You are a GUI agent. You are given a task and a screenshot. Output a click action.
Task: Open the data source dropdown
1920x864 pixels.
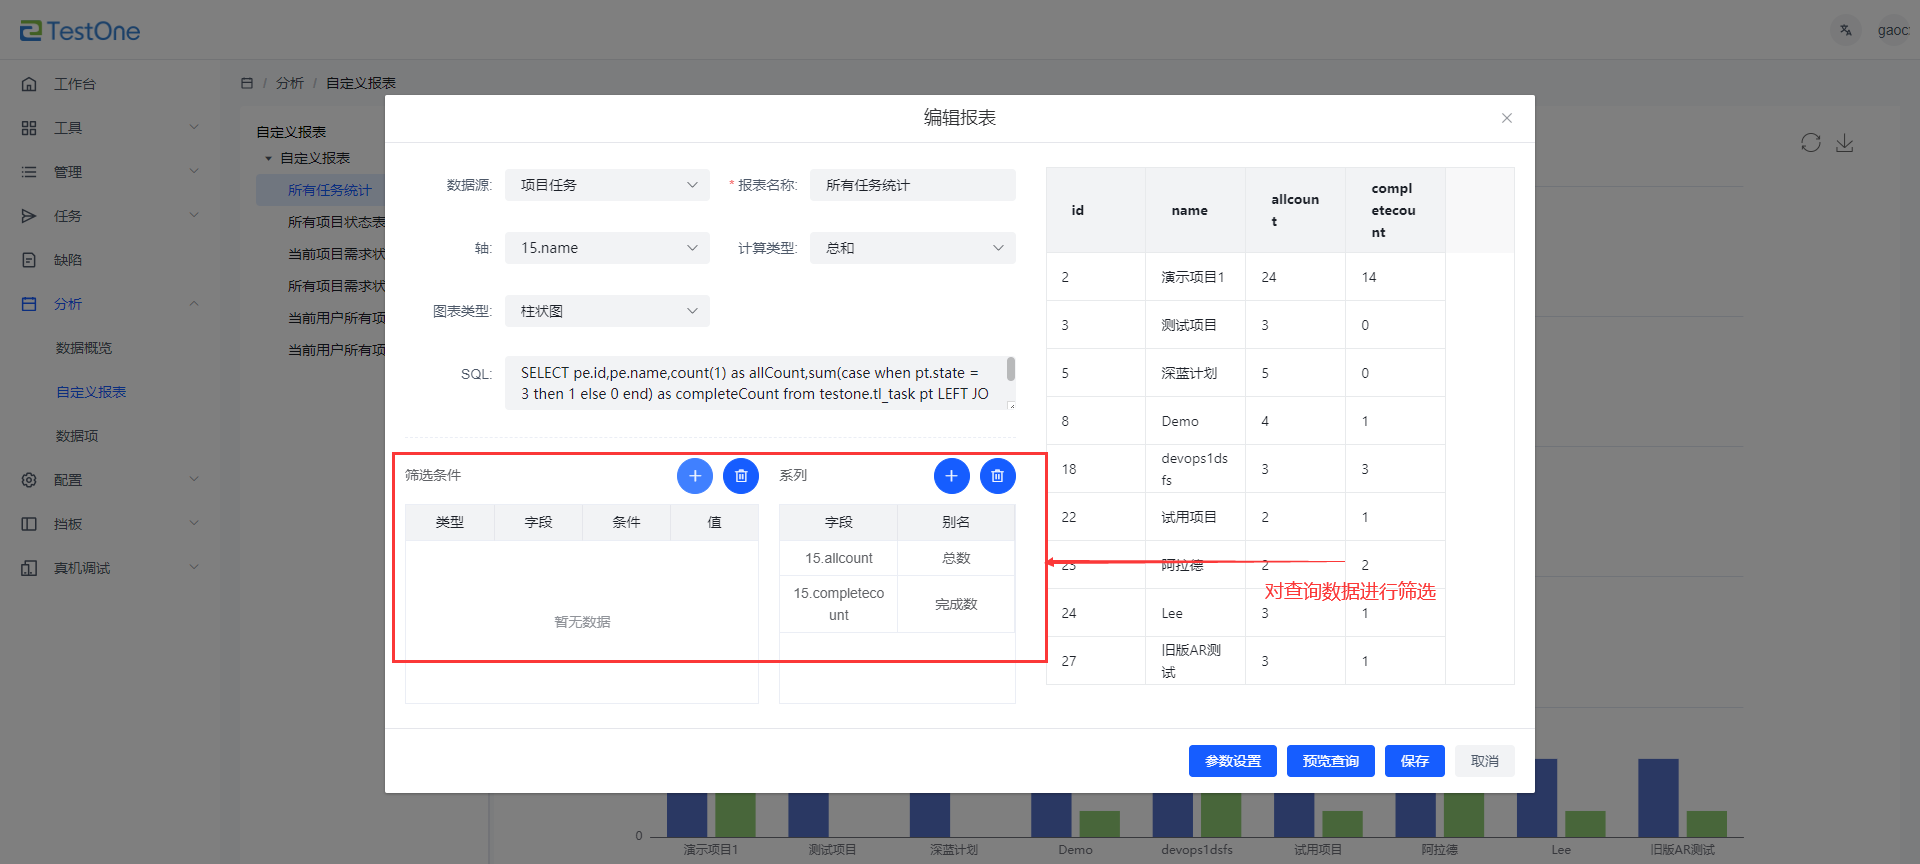[x=607, y=185]
